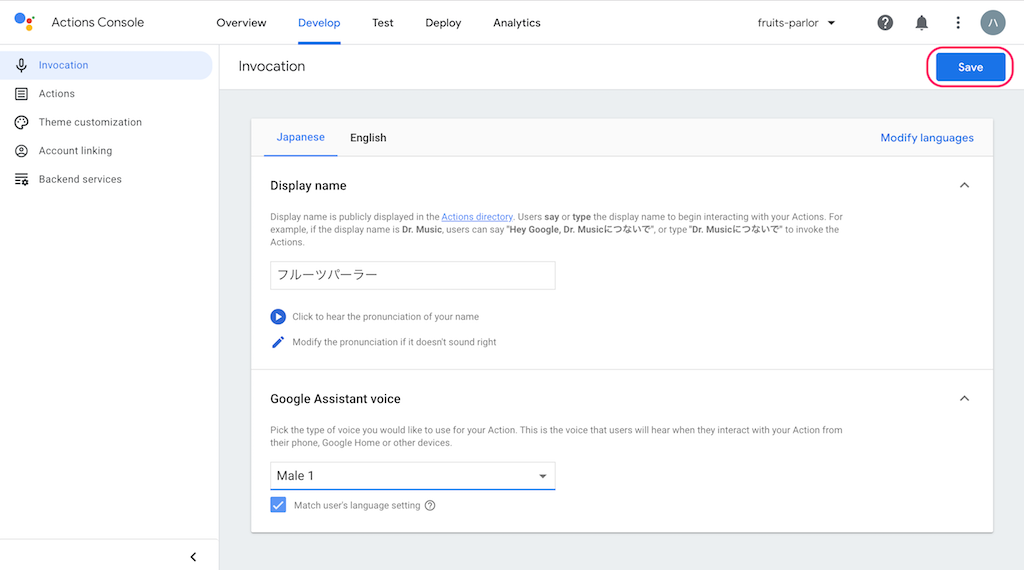Select Invocation in the sidebar

pos(106,65)
